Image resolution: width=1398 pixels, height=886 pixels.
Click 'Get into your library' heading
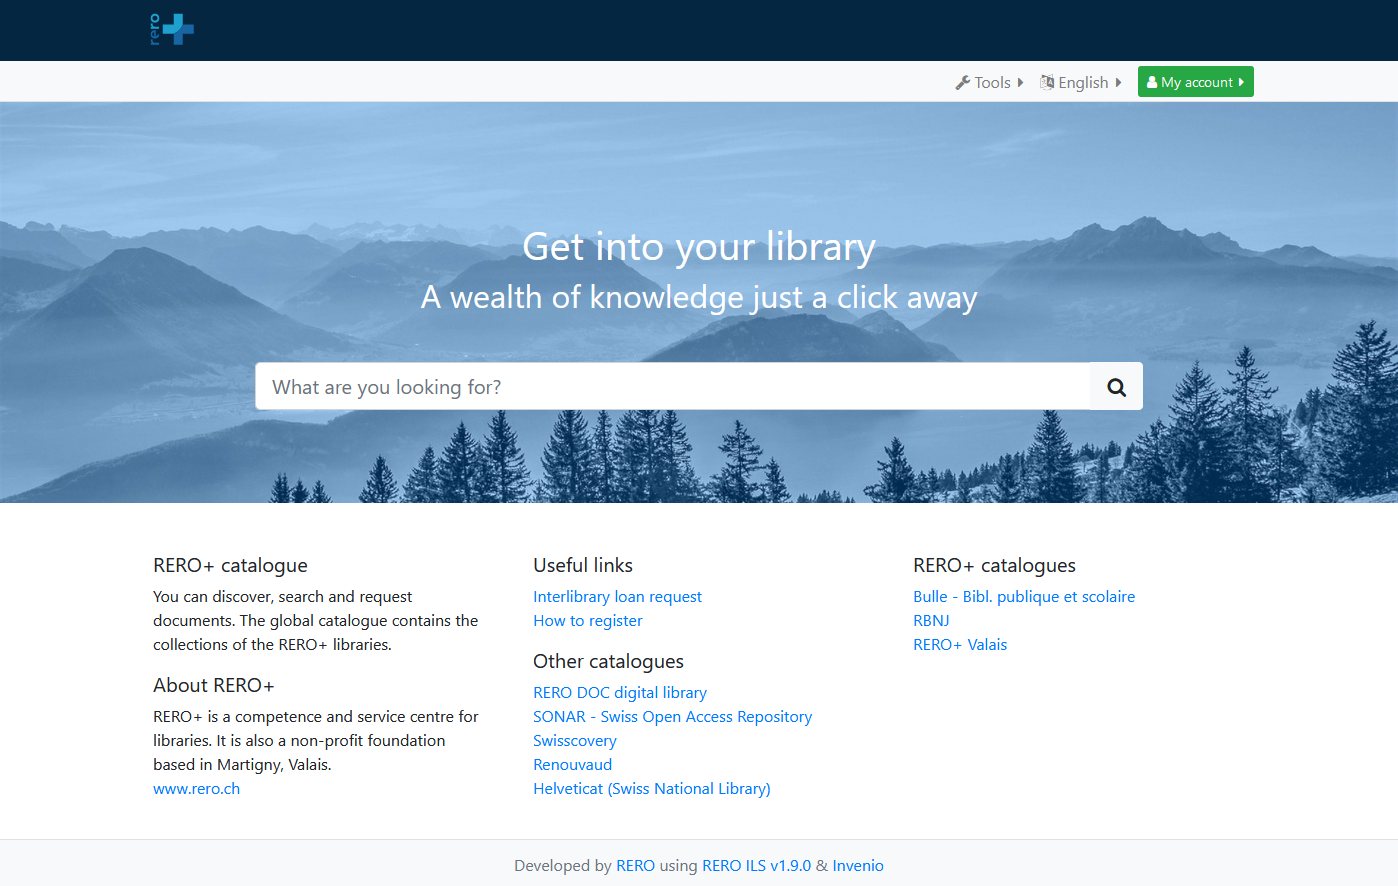pyautogui.click(x=699, y=247)
